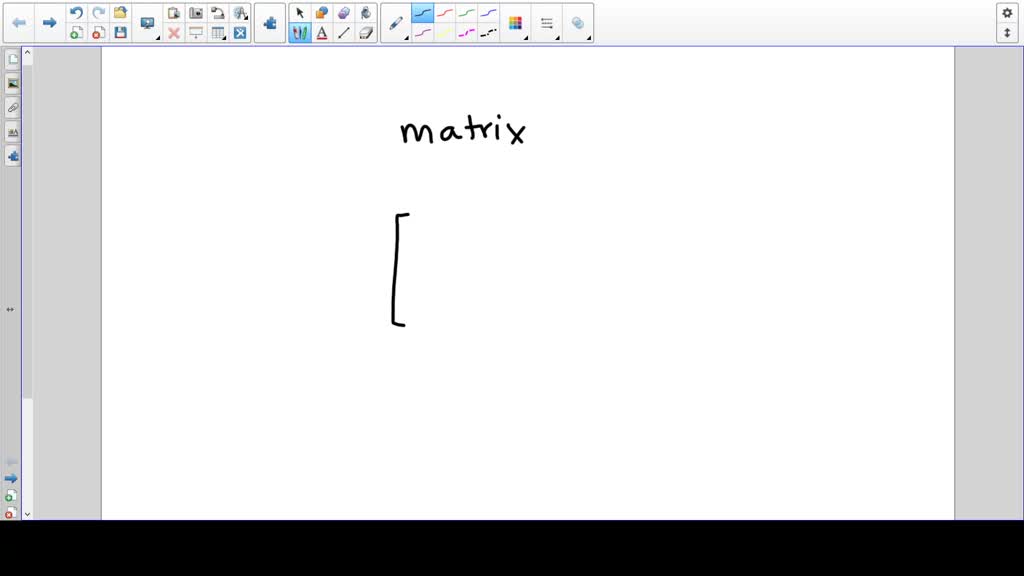Redo the last undone action

98,12
